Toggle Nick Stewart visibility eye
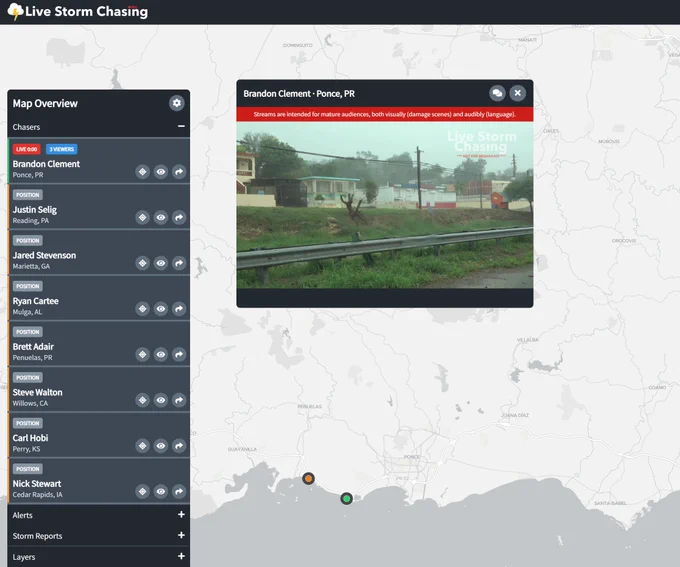Viewport: 680px width, 567px height. (x=160, y=492)
